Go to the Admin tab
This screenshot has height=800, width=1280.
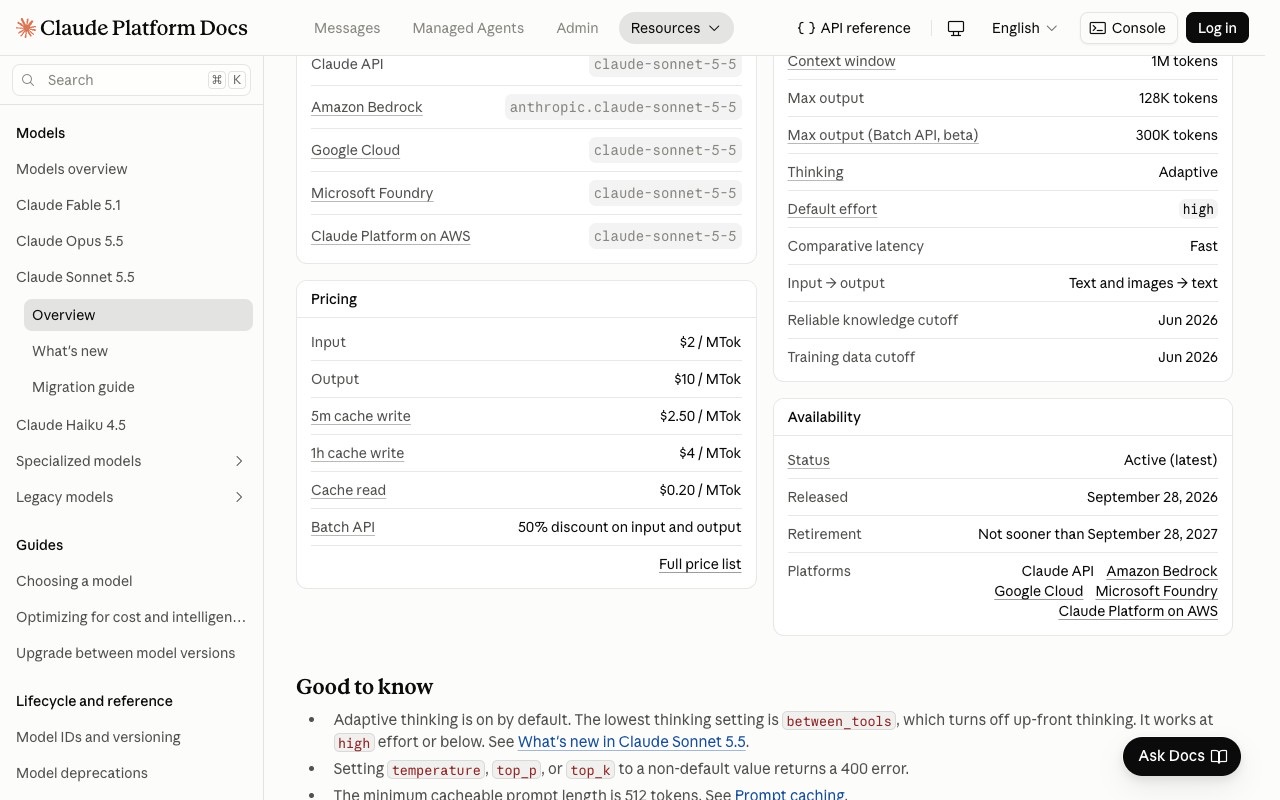click(x=577, y=28)
